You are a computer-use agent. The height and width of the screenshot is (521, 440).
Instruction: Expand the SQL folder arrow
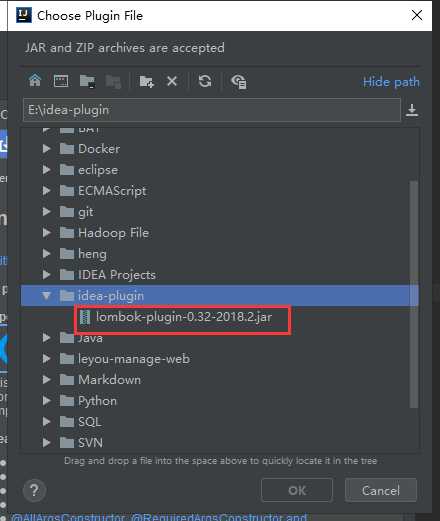tap(47, 422)
